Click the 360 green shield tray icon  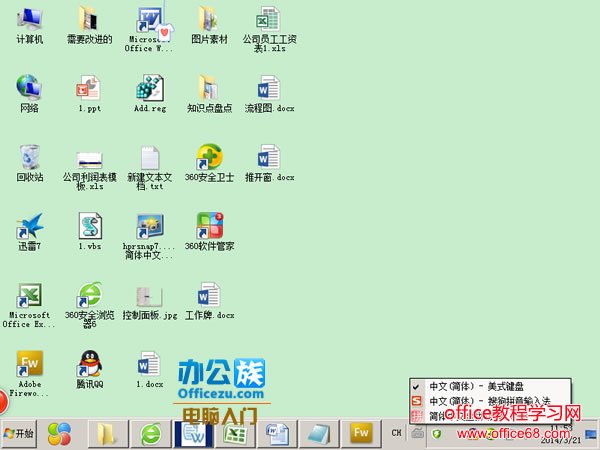(x=437, y=434)
